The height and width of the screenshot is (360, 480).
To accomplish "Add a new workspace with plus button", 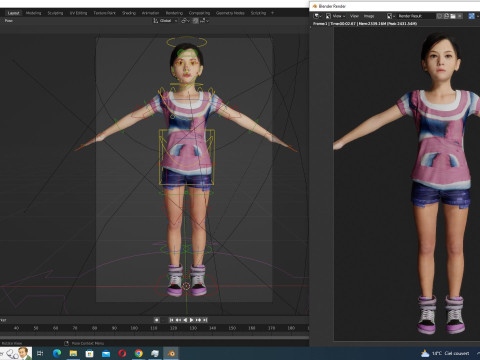I will [272, 13].
